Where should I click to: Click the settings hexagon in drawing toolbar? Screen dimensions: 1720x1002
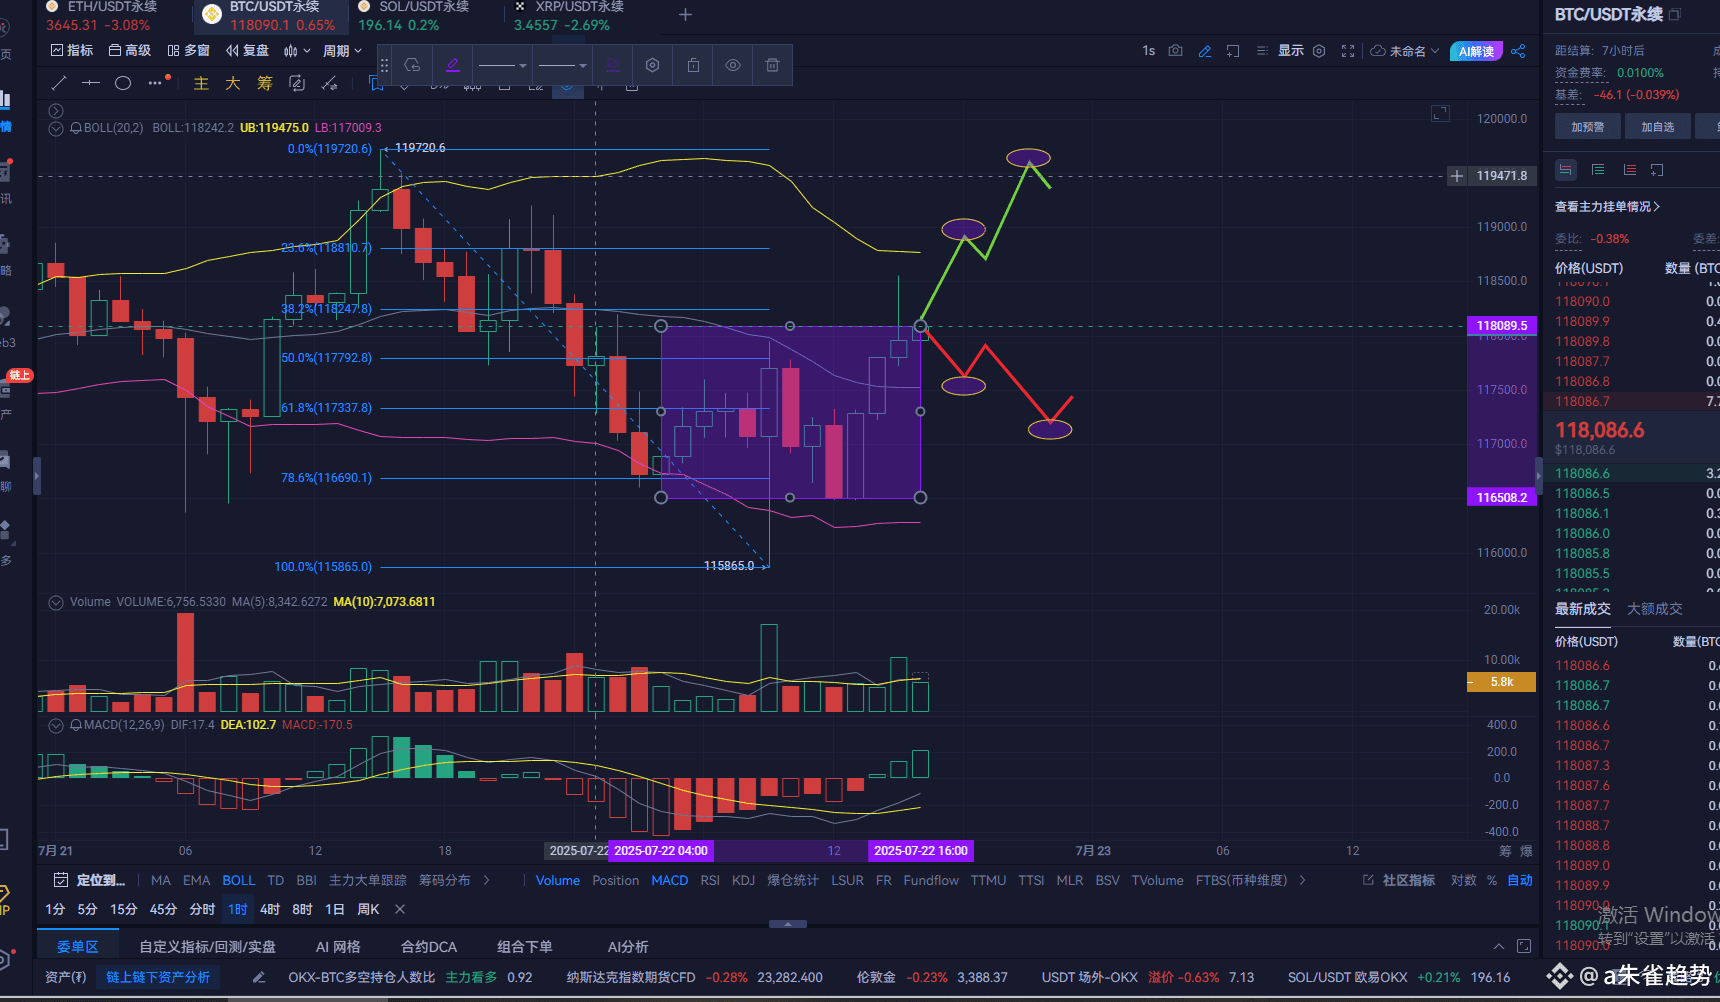point(653,65)
